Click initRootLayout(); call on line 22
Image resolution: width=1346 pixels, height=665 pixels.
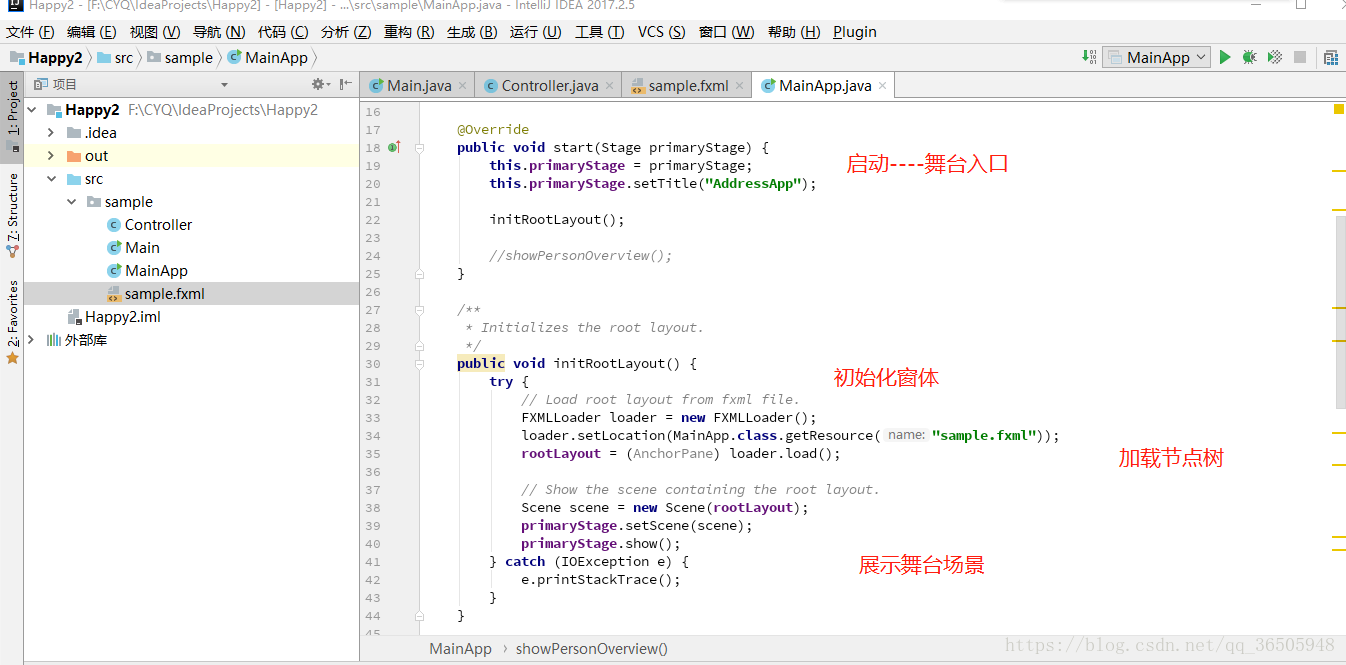(557, 219)
